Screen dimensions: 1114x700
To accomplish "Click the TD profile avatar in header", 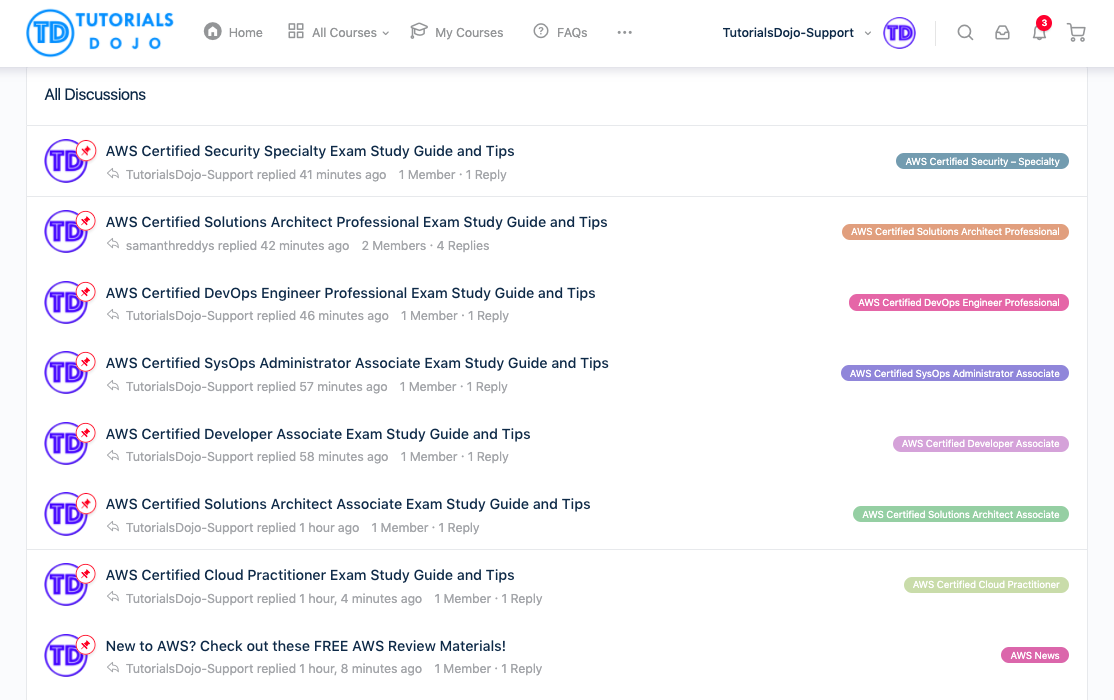I will 899,33.
